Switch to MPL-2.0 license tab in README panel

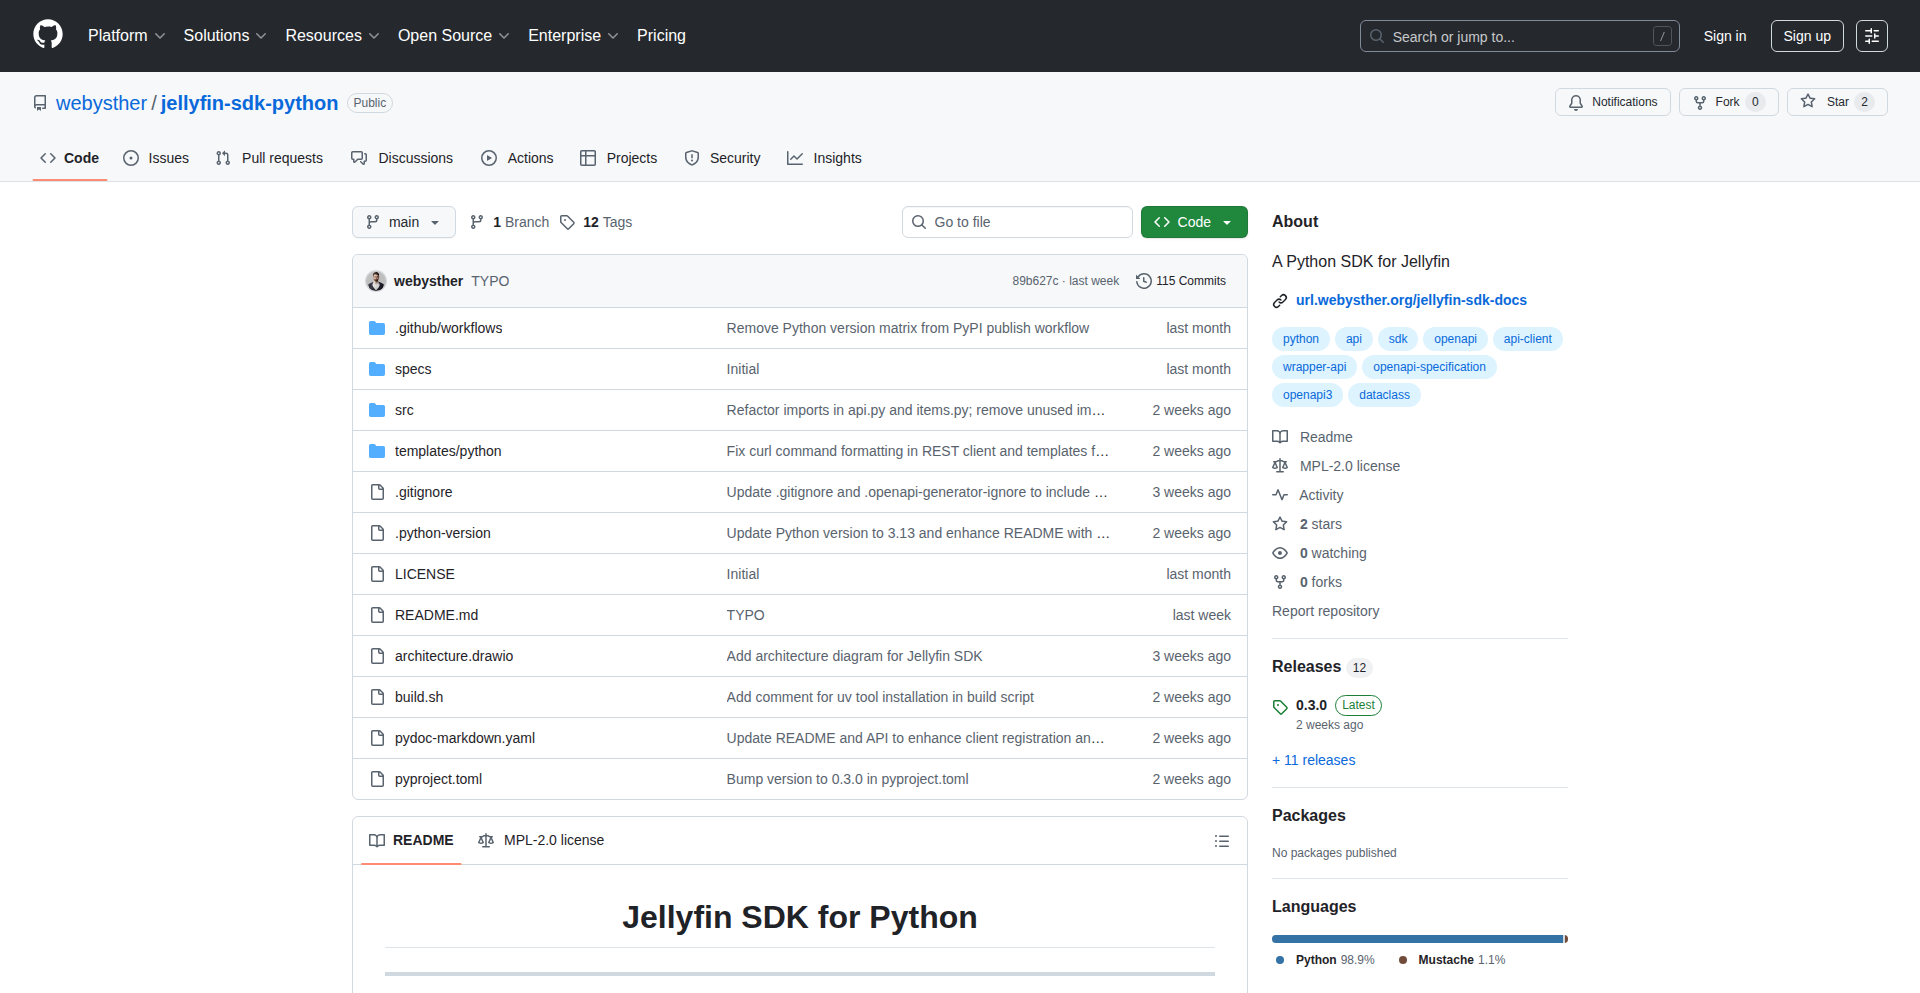tap(541, 840)
